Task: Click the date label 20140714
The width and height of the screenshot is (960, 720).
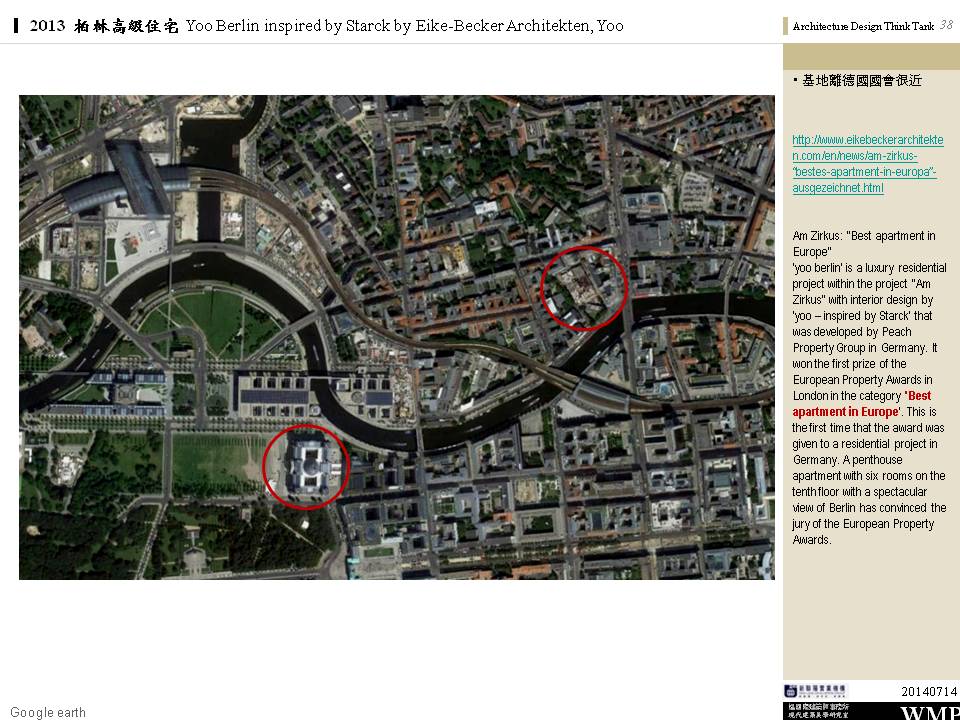Action: [928, 692]
